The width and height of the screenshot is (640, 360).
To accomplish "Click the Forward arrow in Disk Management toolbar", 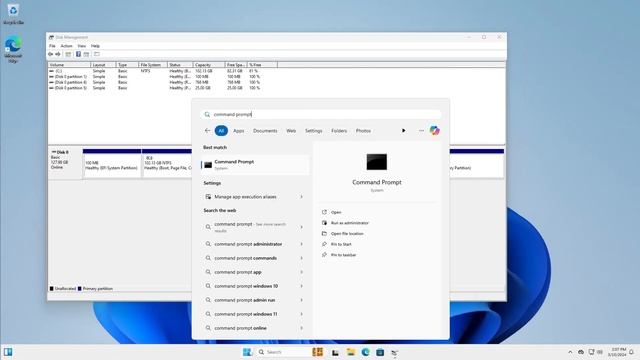I will [x=58, y=54].
